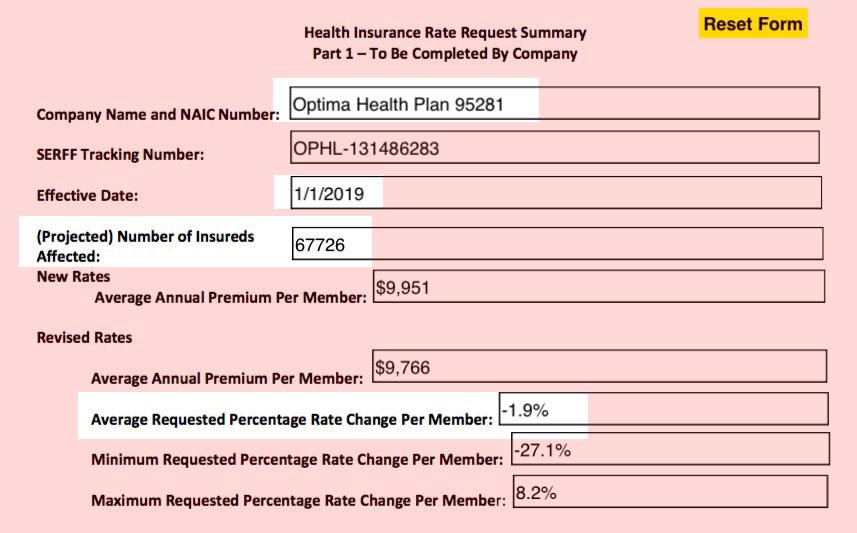Click the Effective Date label
857x533 pixels.
[87, 196]
